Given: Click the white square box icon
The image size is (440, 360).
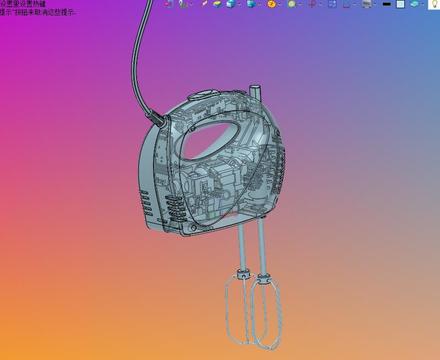Looking at the screenshot, I should click(400, 4).
